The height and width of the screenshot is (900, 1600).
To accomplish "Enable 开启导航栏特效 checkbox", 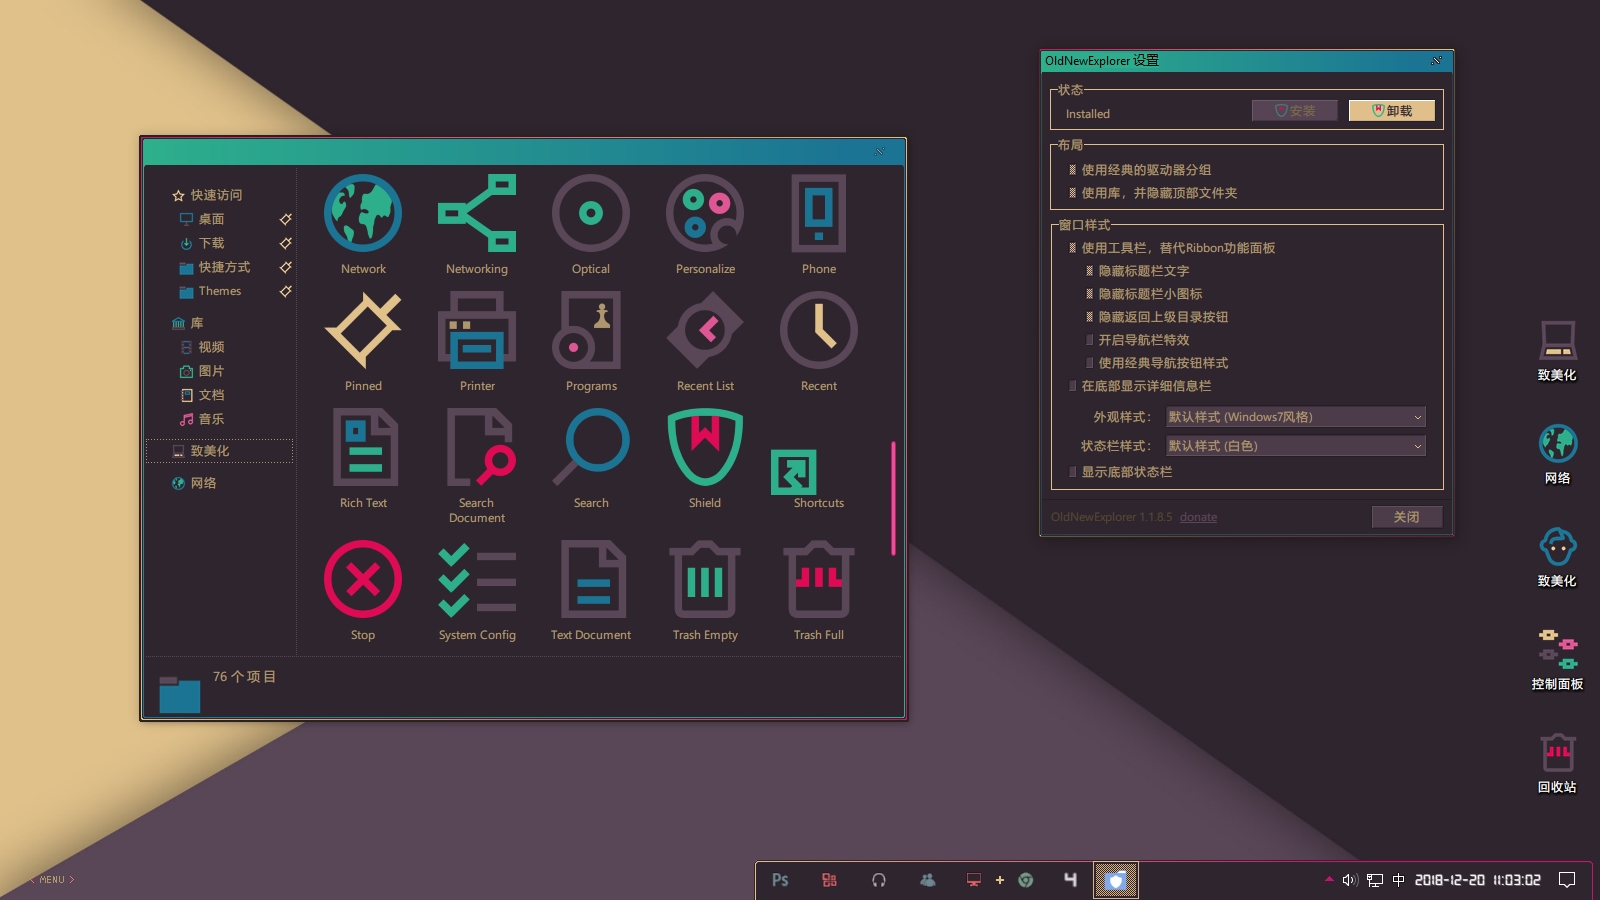I will tap(1090, 340).
